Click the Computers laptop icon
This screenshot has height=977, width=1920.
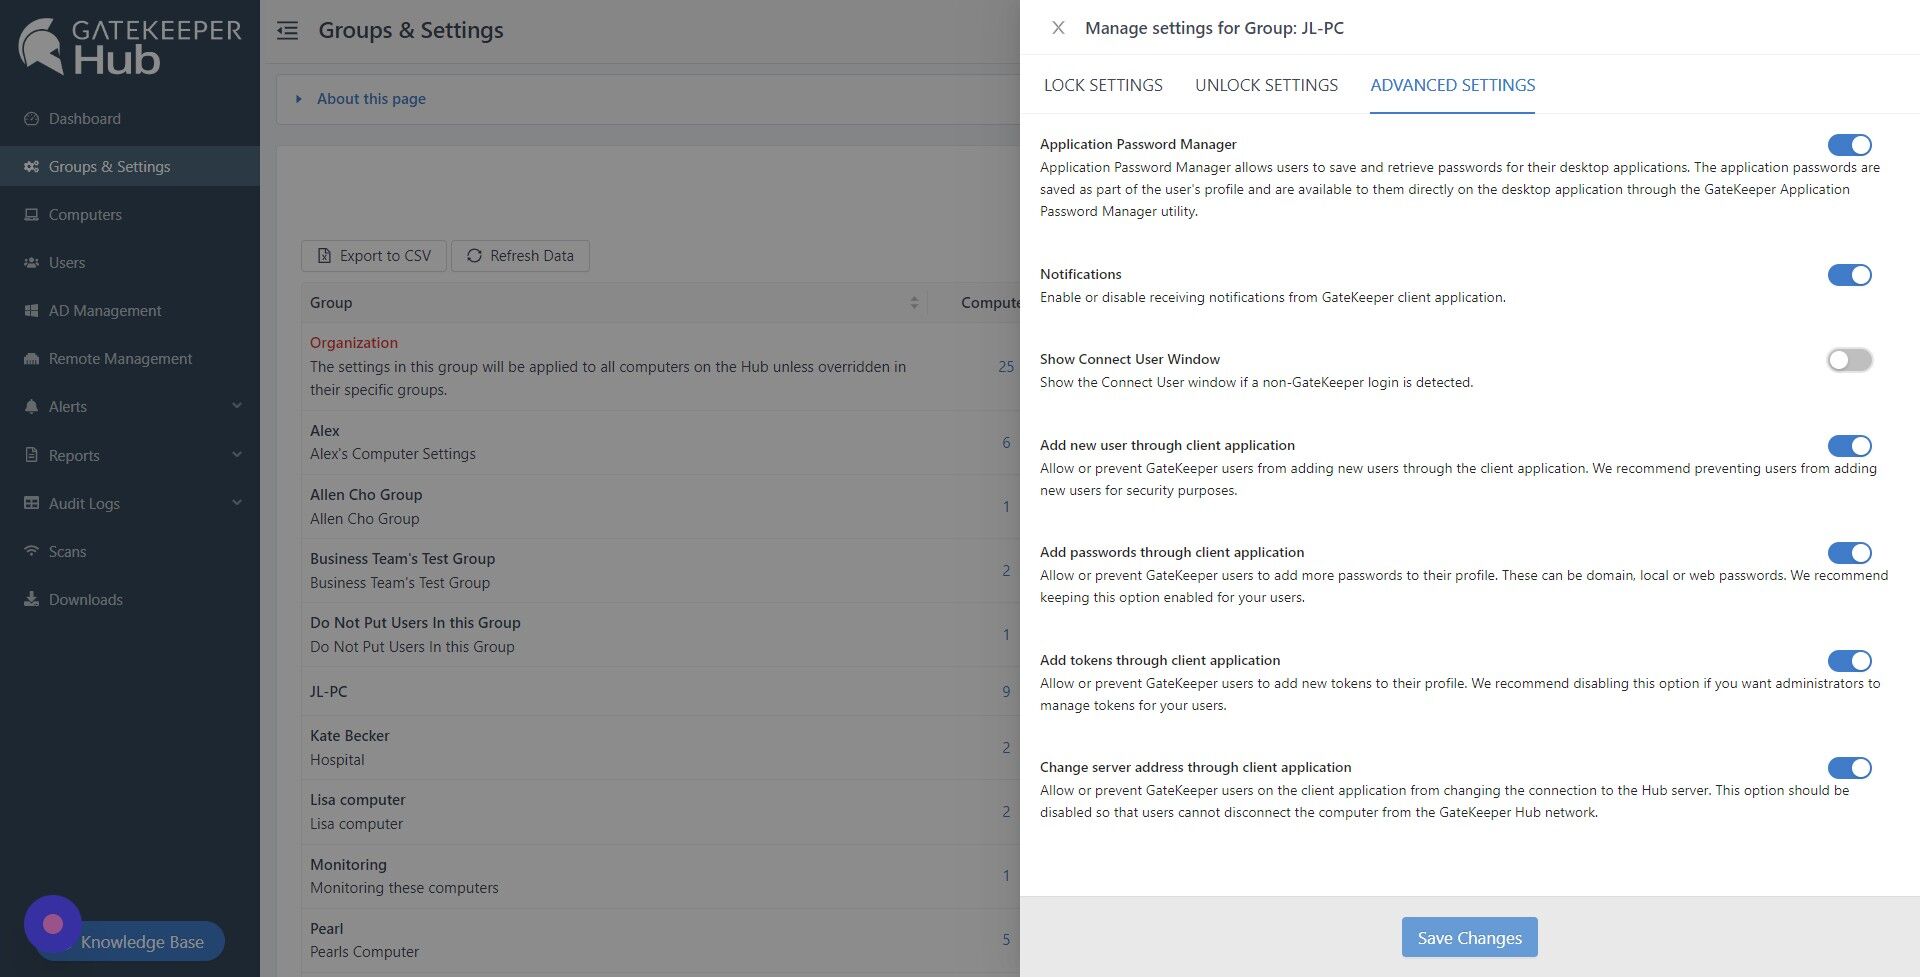31,214
